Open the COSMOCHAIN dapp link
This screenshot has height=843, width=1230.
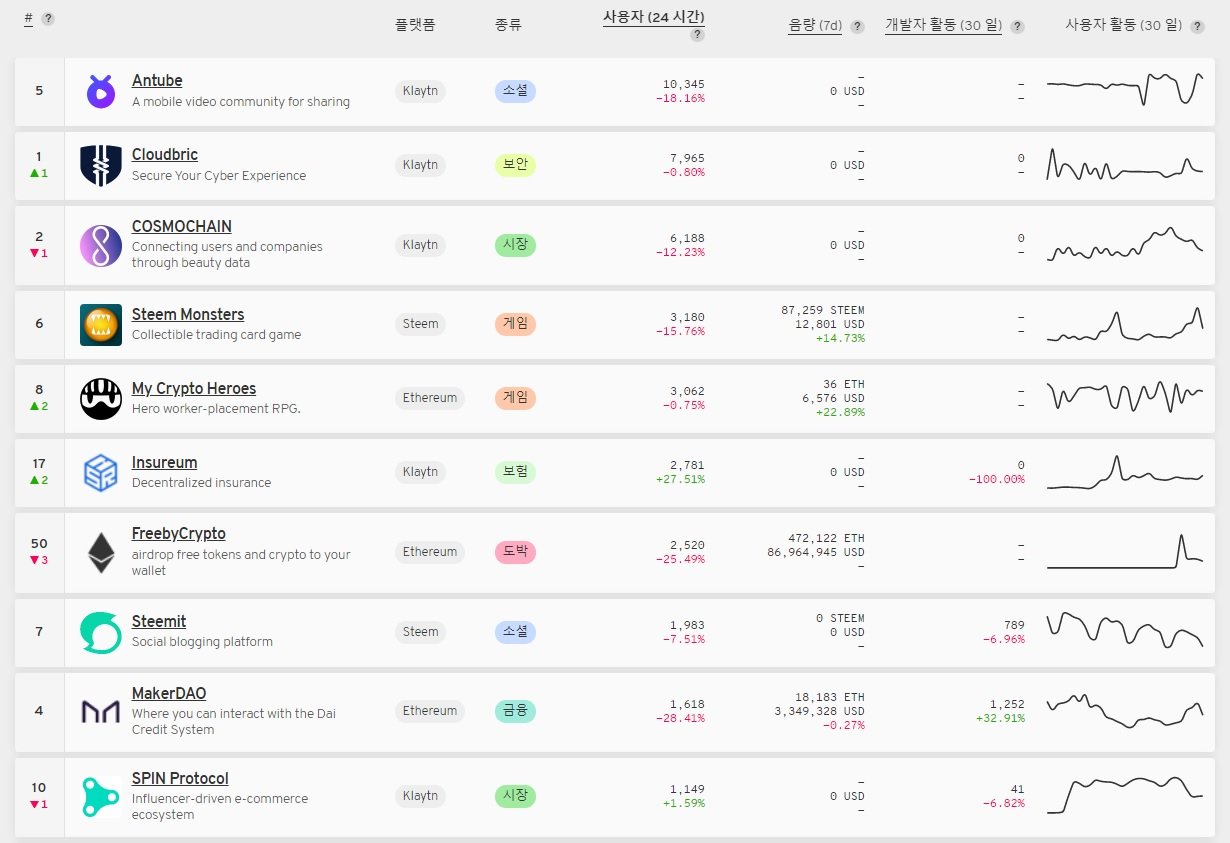click(182, 227)
